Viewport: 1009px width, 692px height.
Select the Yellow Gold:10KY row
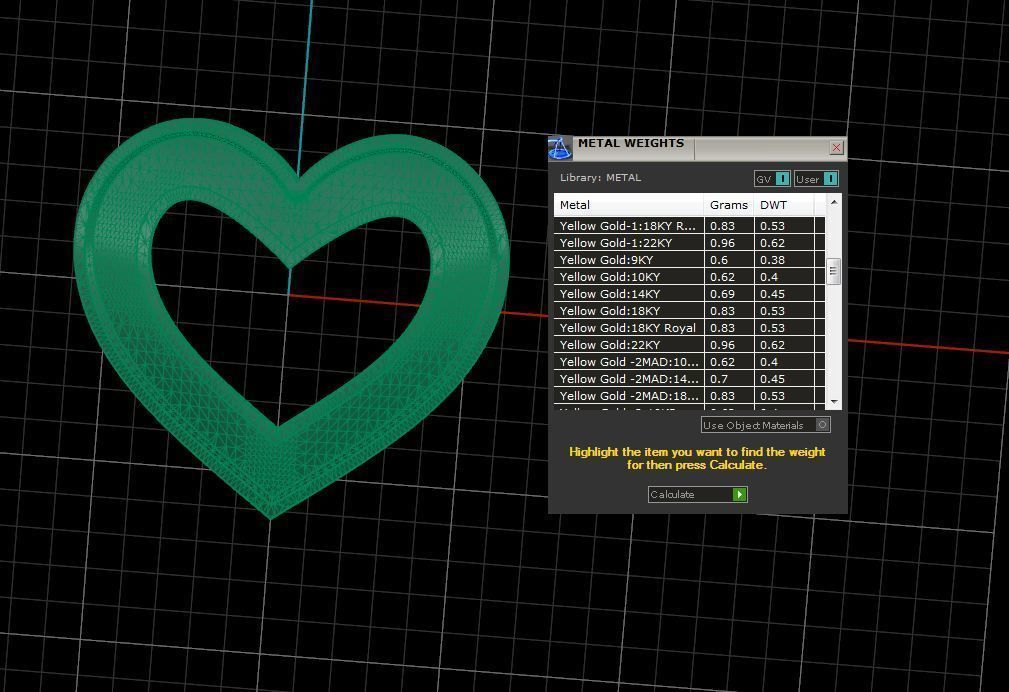click(689, 277)
